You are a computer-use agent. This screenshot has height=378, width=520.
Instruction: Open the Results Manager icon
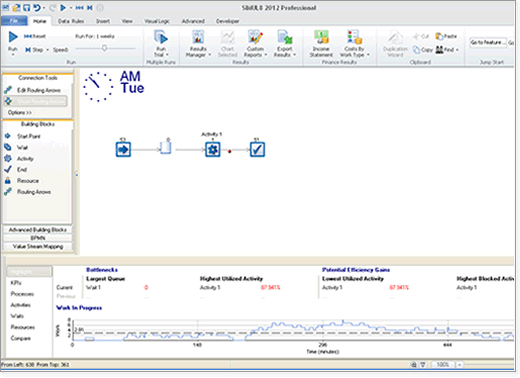pyautogui.click(x=198, y=37)
